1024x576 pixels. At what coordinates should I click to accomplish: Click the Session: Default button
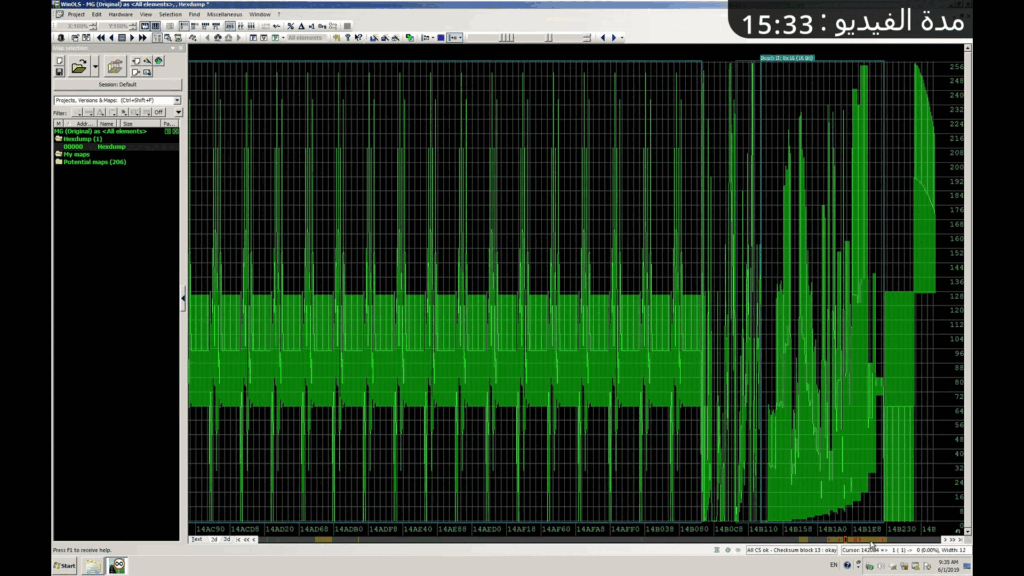[117, 84]
